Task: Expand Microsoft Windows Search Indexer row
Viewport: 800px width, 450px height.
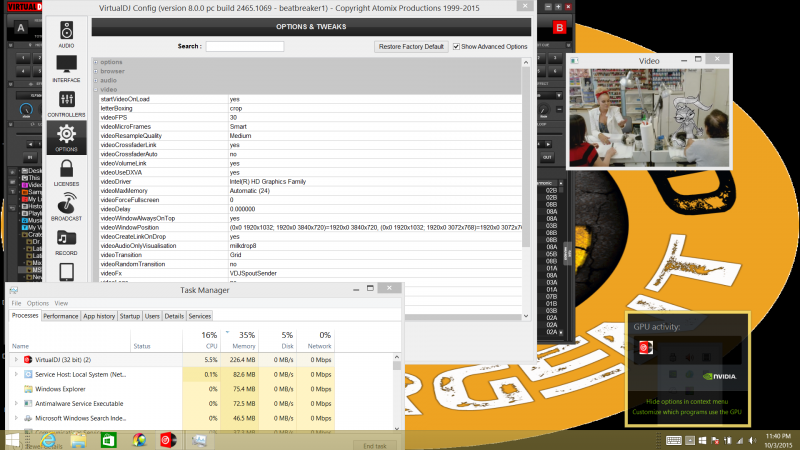Action: click(x=16, y=418)
